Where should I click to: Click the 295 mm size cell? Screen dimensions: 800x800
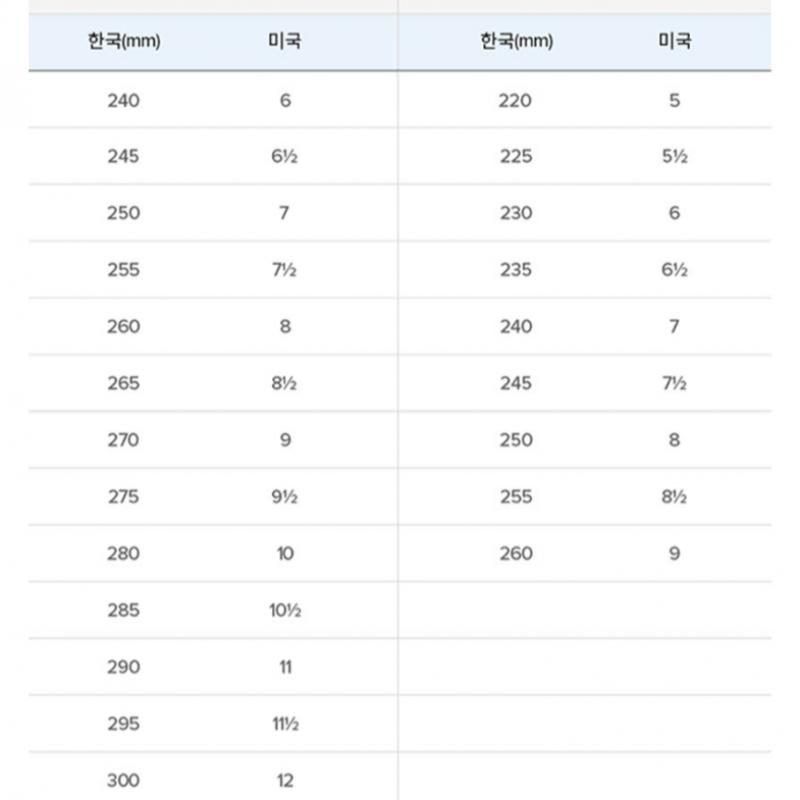pyautogui.click(x=124, y=724)
